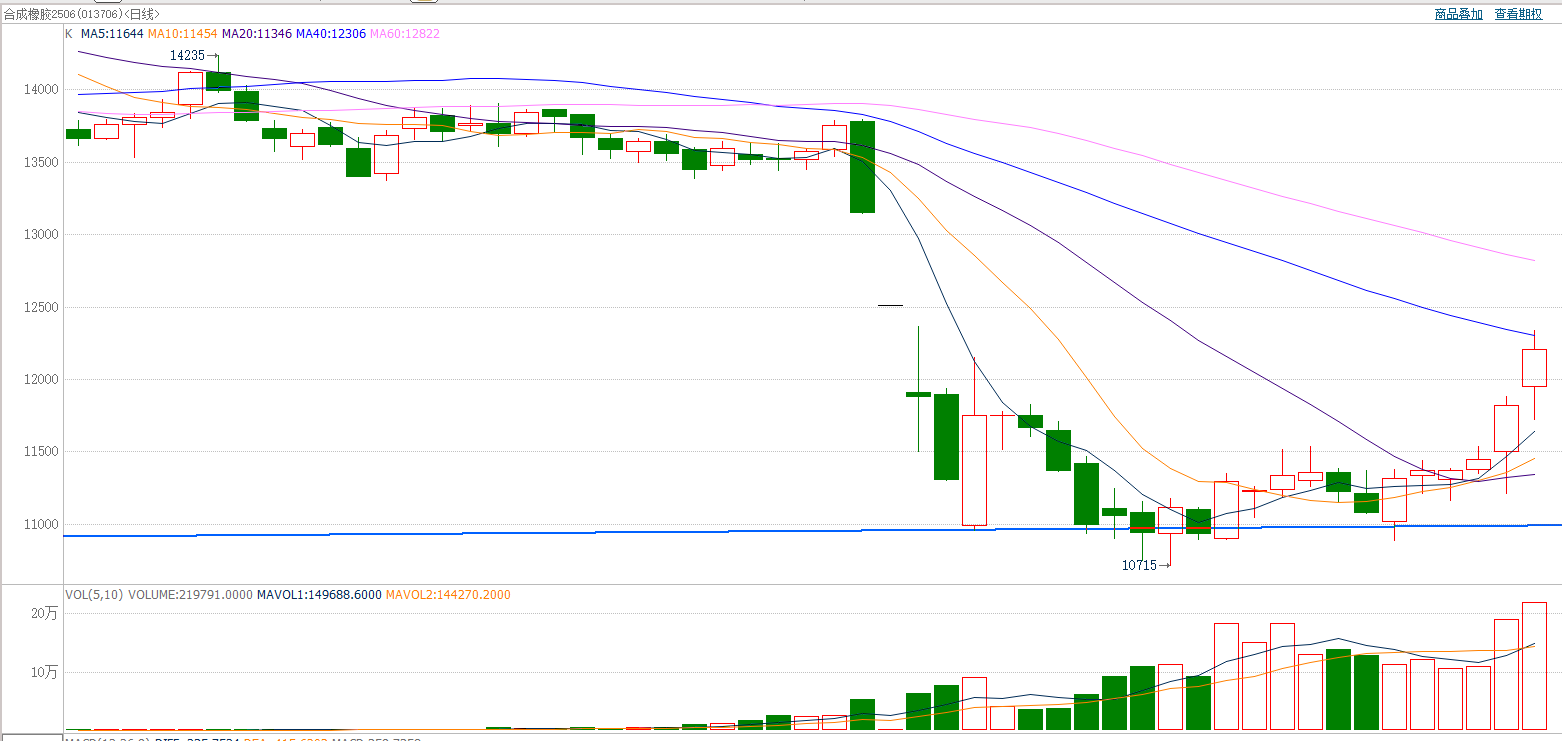Viewport: 1562px width, 741px height.
Task: Select the latest red candlestick near 12000
Action: 1534,368
